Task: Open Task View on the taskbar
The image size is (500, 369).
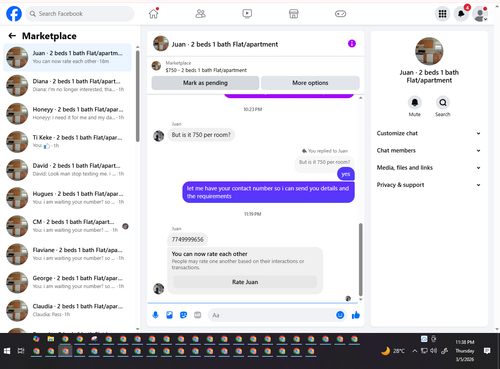Action: point(21,351)
